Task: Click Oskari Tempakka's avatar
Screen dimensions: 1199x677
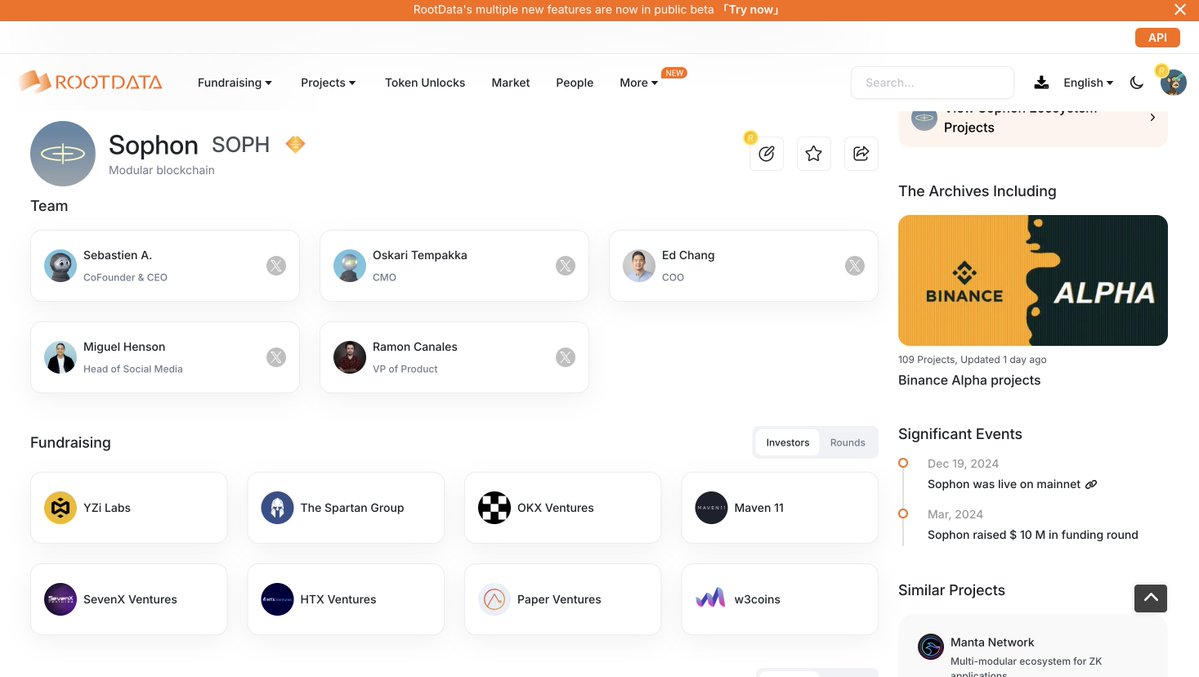Action: (x=349, y=265)
